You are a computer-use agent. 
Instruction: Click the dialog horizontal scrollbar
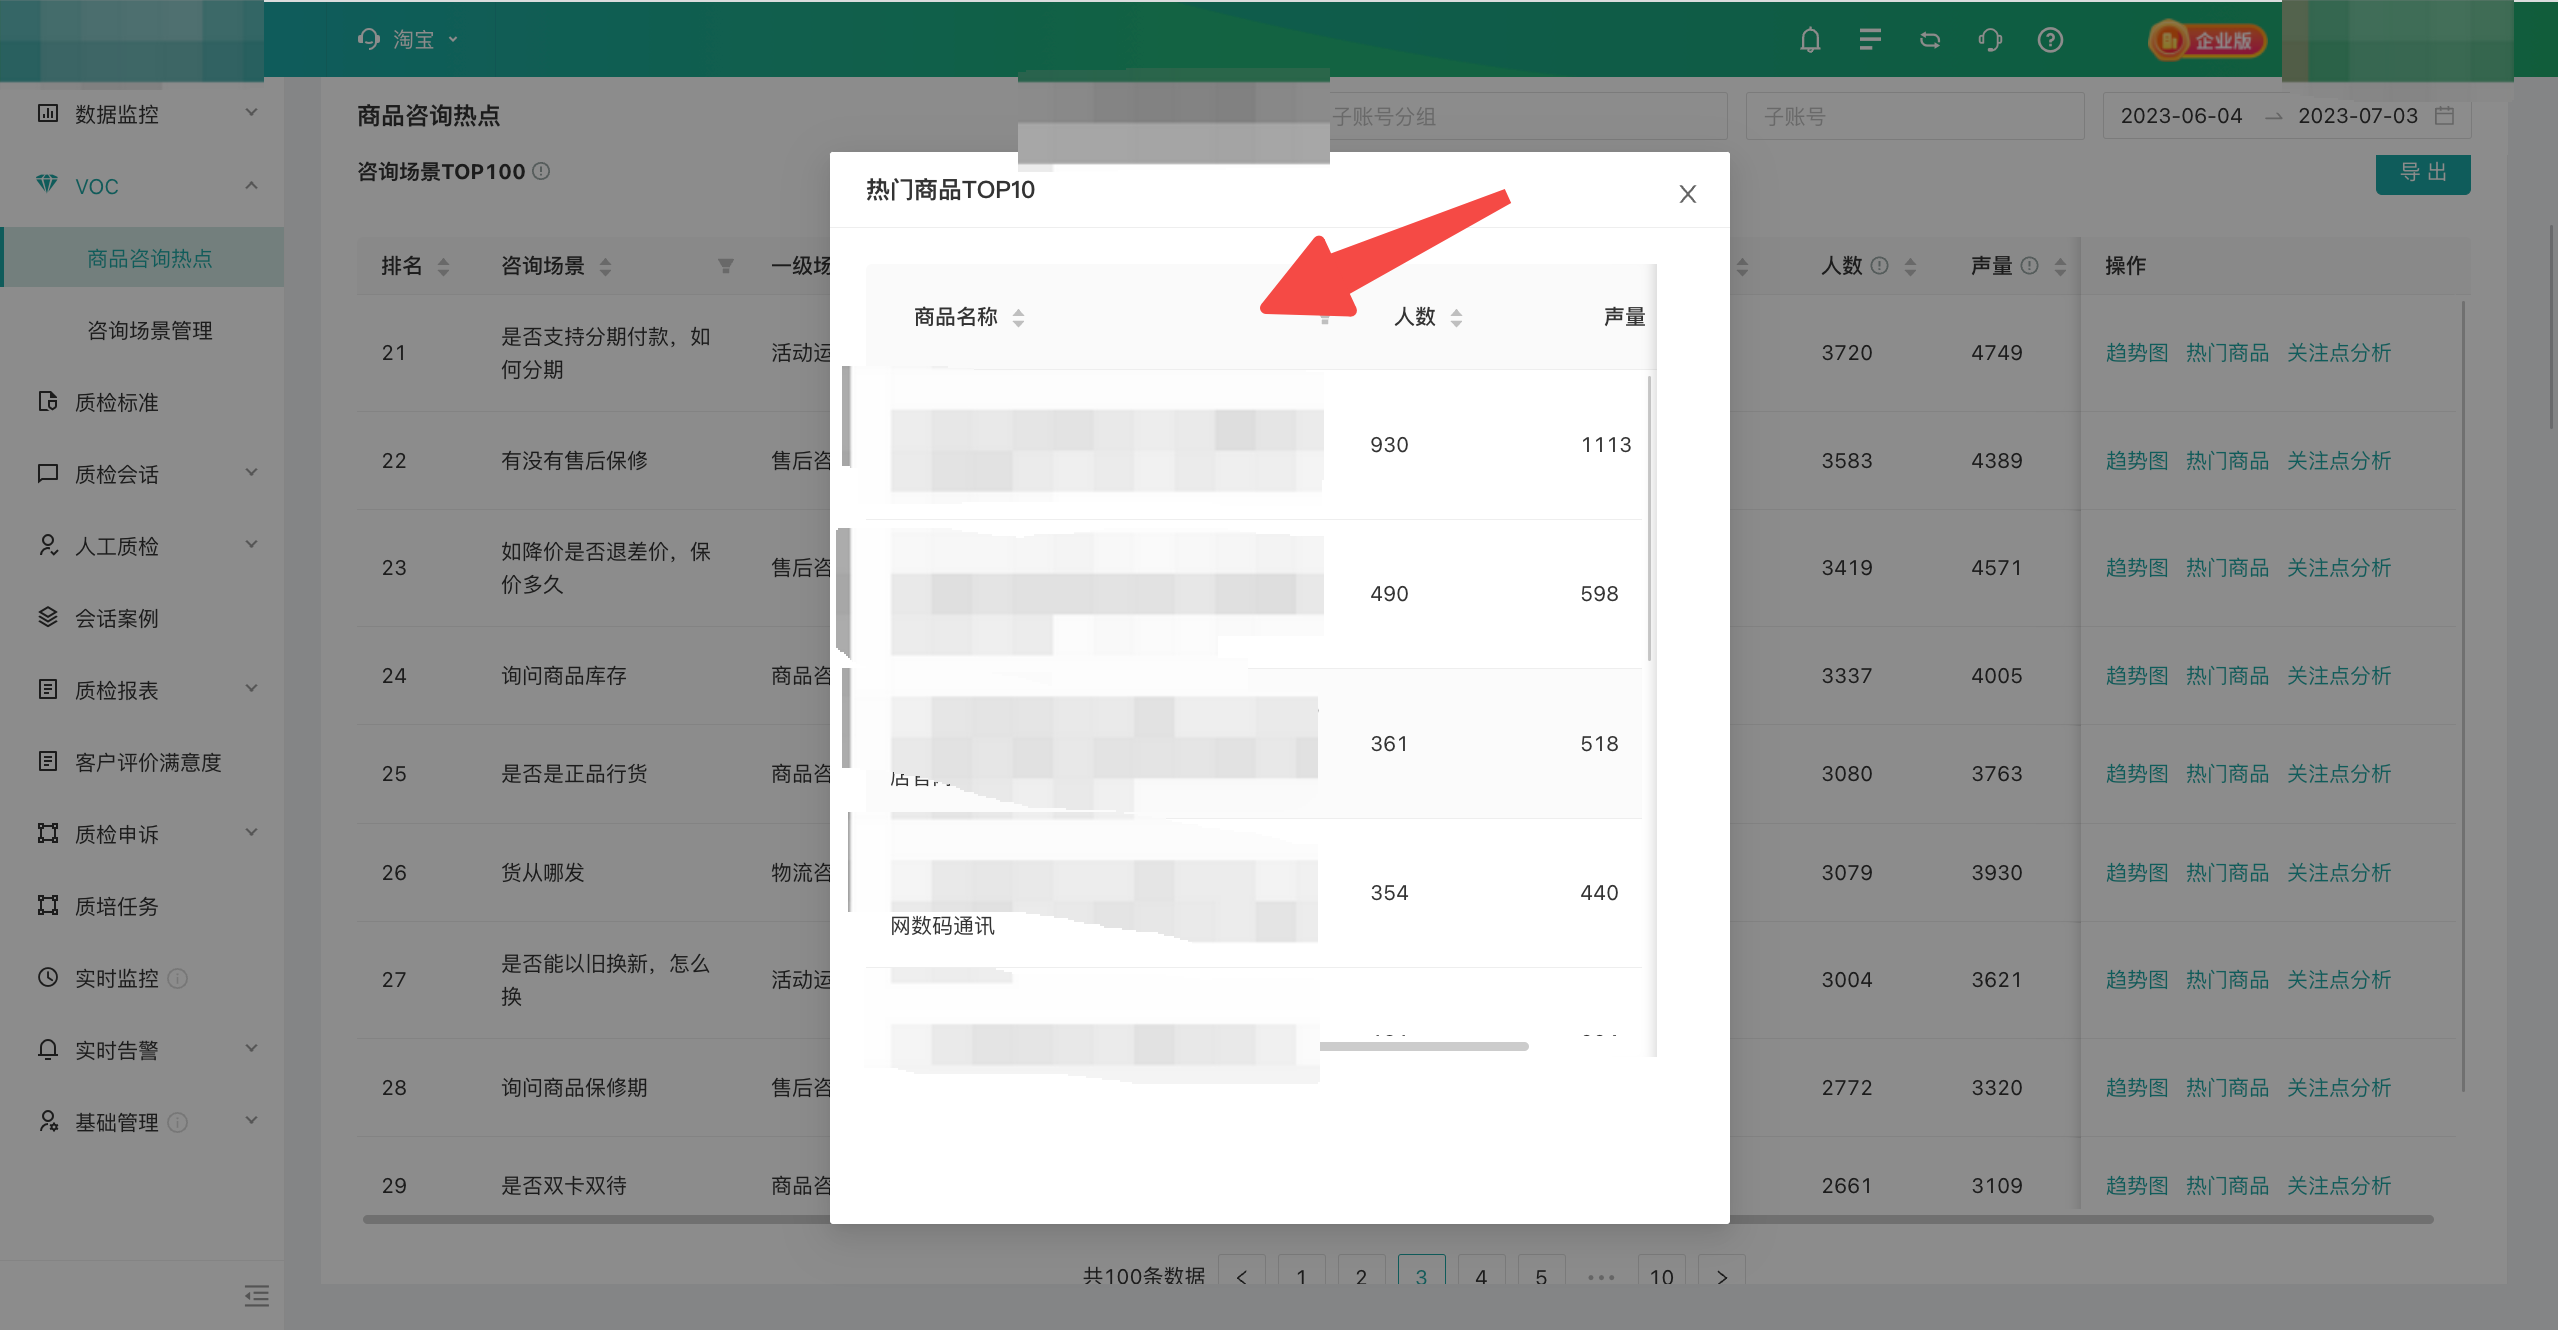[x=1424, y=1046]
